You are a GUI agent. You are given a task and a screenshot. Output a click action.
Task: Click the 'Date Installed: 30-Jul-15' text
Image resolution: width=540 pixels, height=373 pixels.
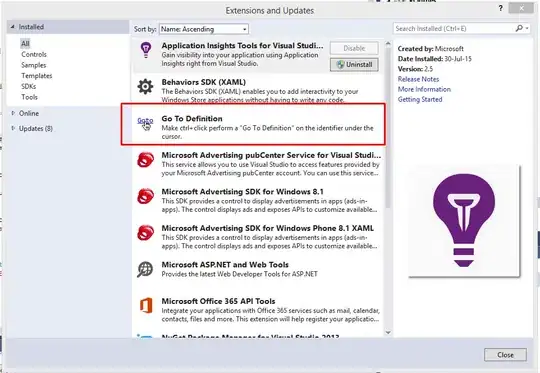click(x=435, y=59)
